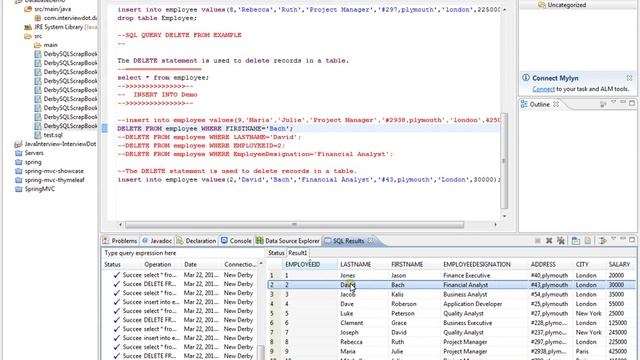640x360 pixels.
Task: Open the Outline view menu arrow
Action: [x=613, y=103]
